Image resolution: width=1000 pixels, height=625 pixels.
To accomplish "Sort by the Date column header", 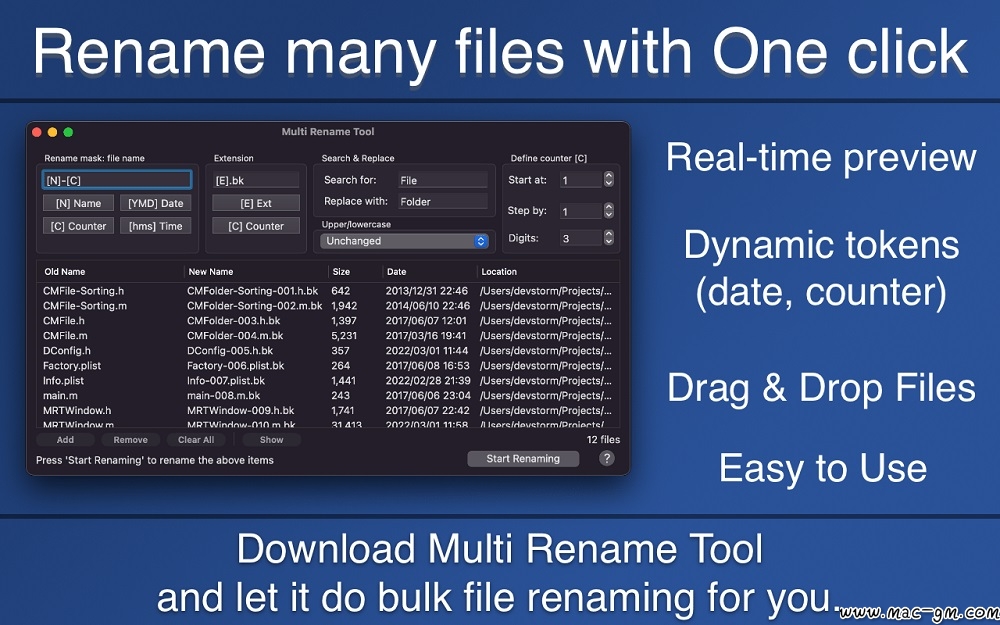I will pos(430,272).
